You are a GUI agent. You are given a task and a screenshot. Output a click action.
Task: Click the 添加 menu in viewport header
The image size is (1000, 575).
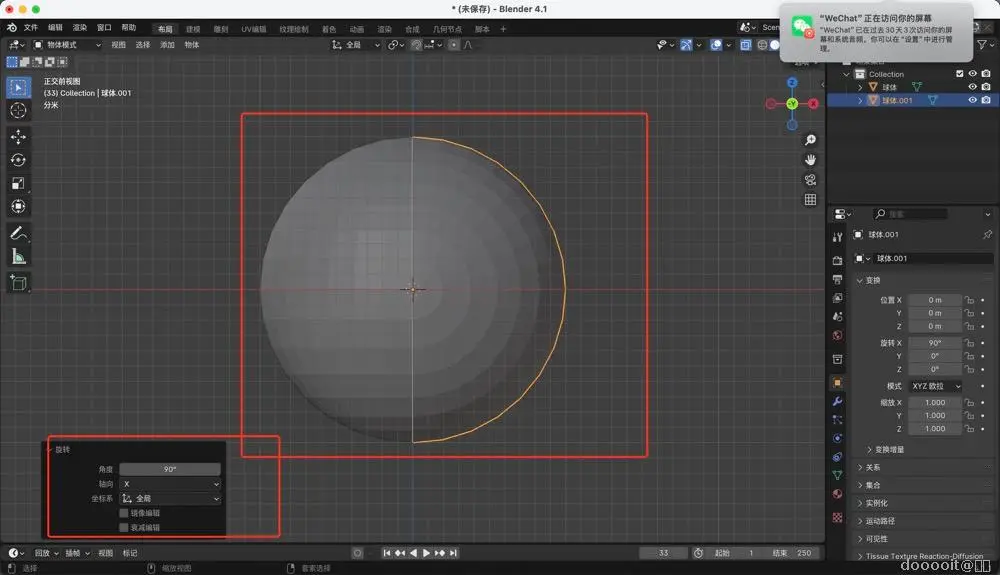[x=167, y=45]
